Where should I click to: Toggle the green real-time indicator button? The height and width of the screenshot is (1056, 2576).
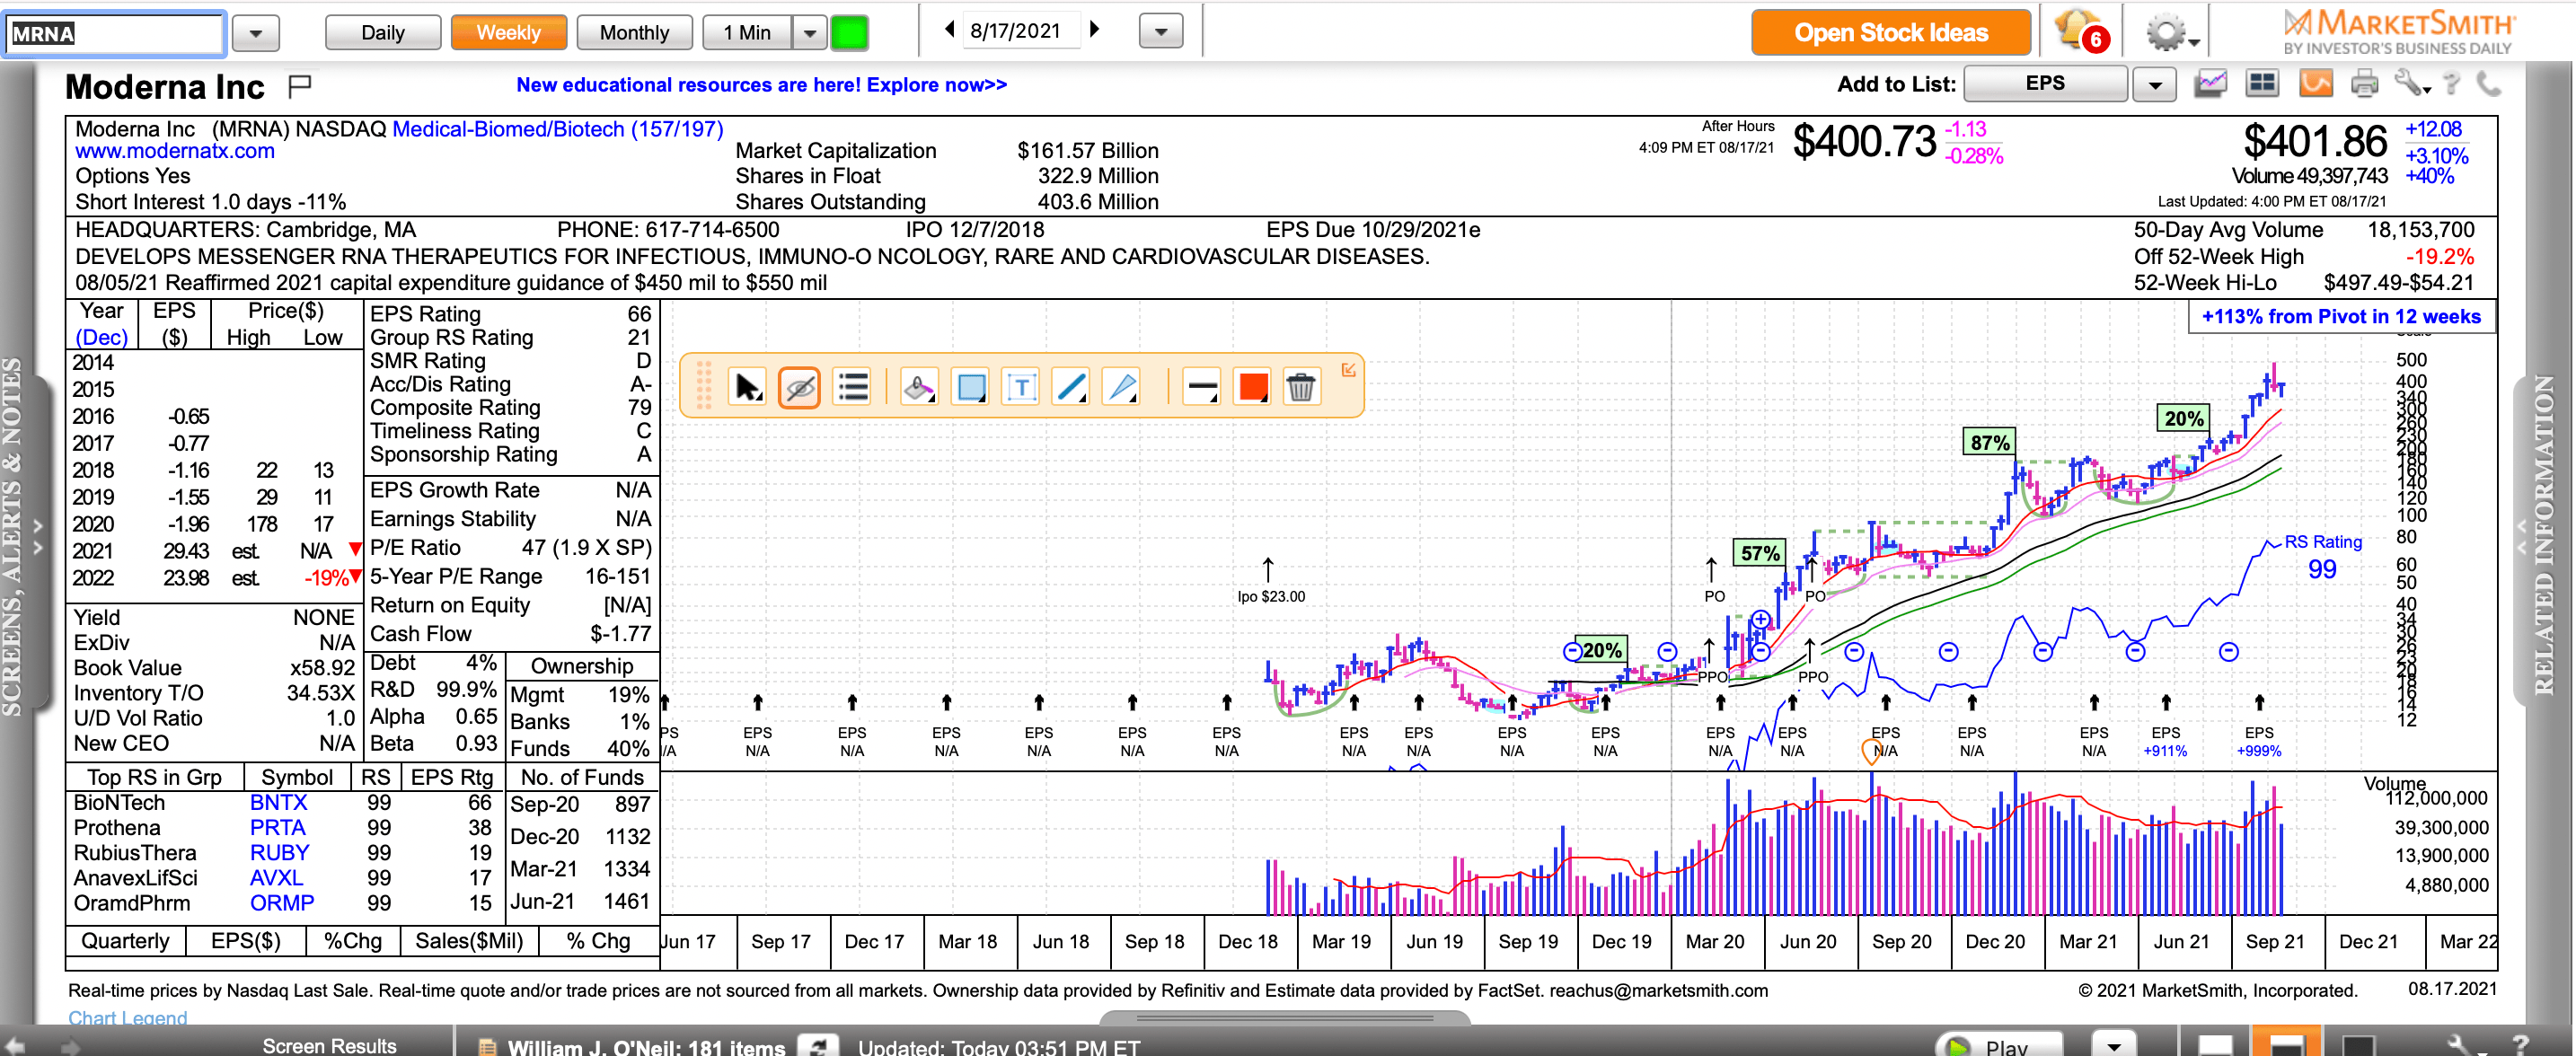pyautogui.click(x=850, y=33)
